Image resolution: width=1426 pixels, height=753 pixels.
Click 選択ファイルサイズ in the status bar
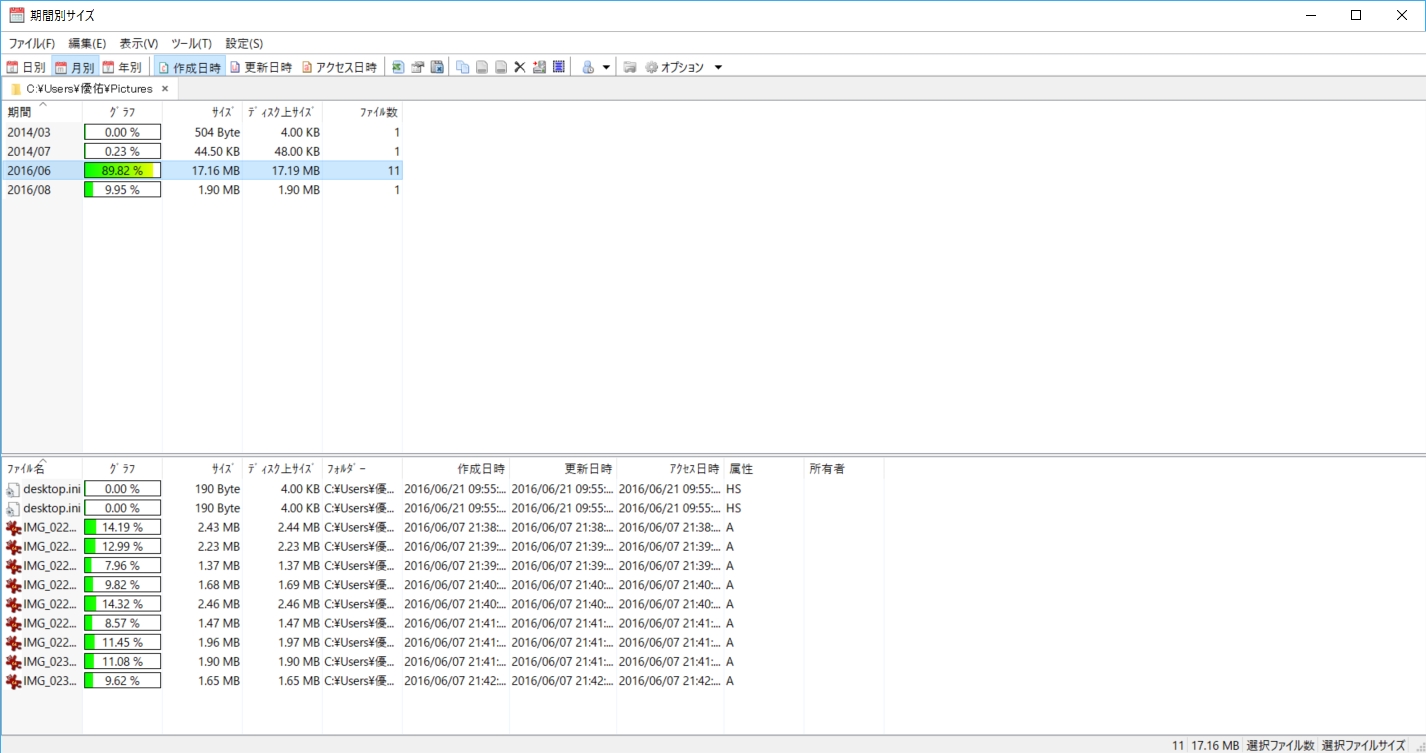(x=1364, y=745)
